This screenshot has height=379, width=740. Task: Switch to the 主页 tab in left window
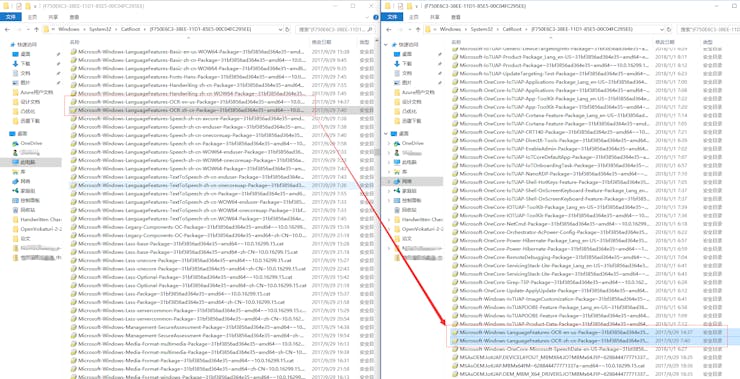pos(33,17)
